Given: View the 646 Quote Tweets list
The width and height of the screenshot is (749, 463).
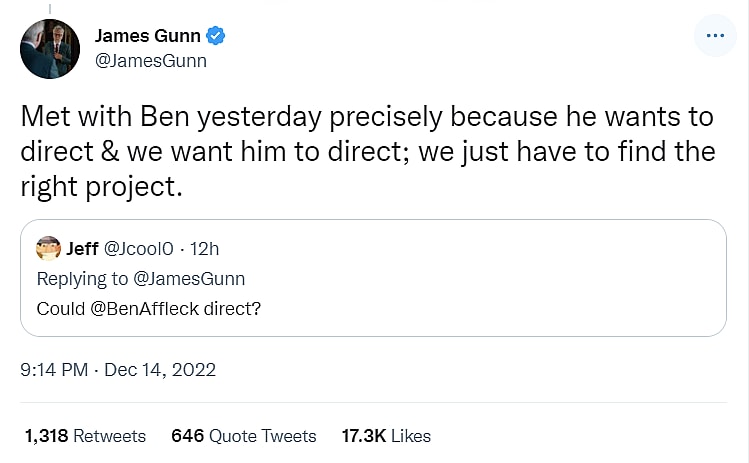Looking at the screenshot, I should coord(243,436).
